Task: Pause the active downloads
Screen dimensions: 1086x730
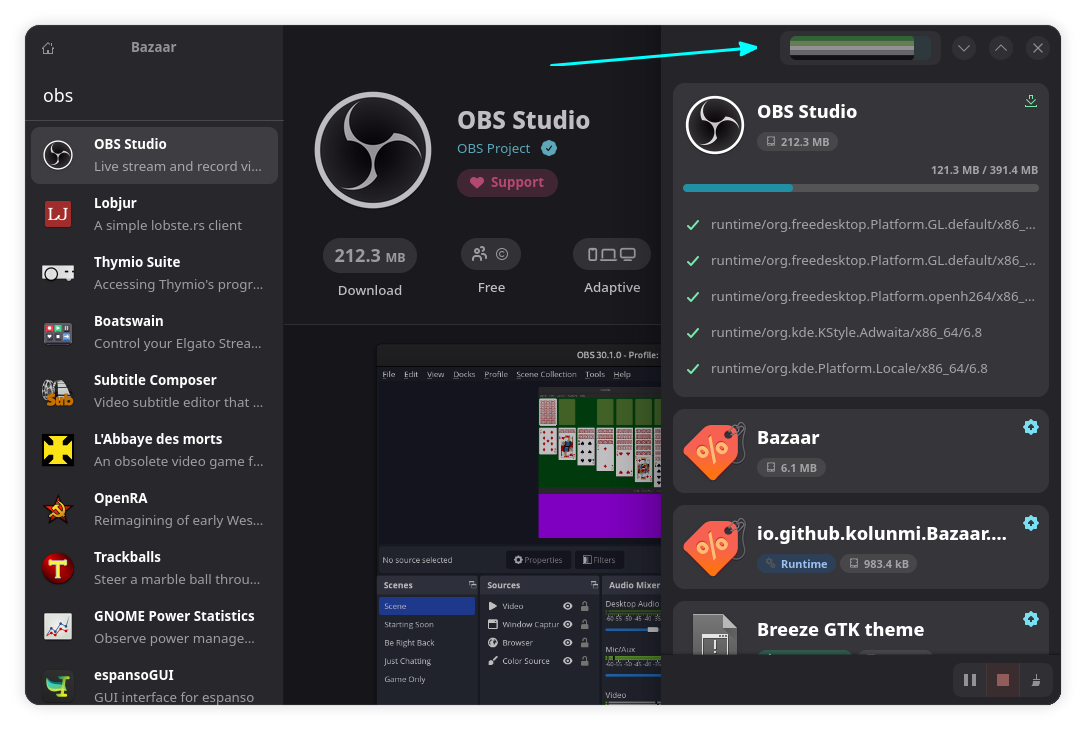Action: pos(969,679)
